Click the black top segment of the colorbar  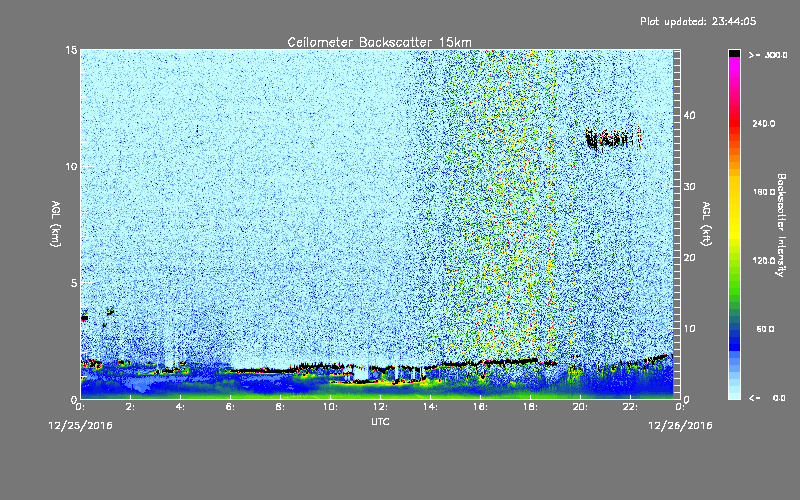(734, 53)
